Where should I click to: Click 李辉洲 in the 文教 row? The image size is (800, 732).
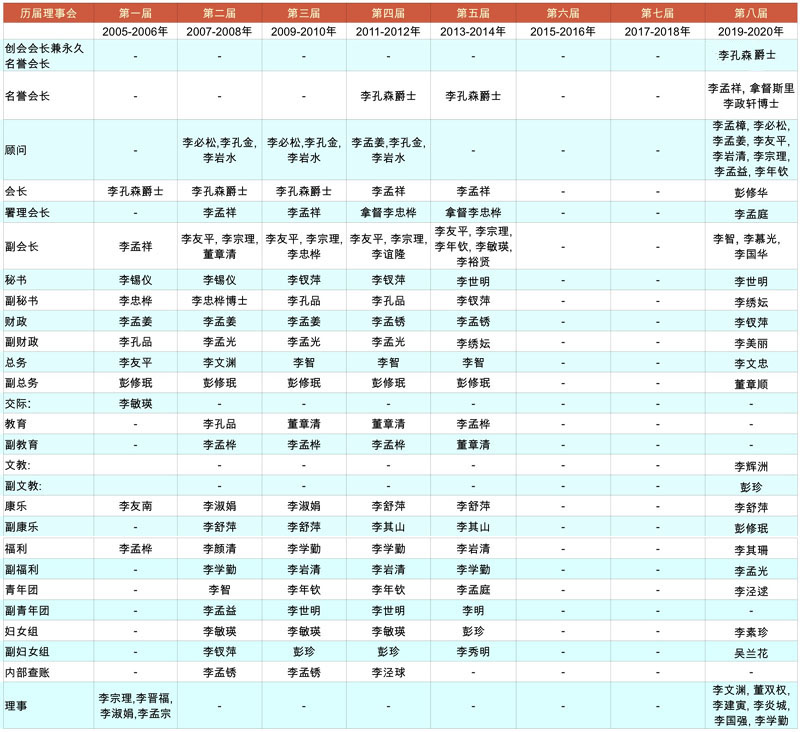tap(751, 466)
